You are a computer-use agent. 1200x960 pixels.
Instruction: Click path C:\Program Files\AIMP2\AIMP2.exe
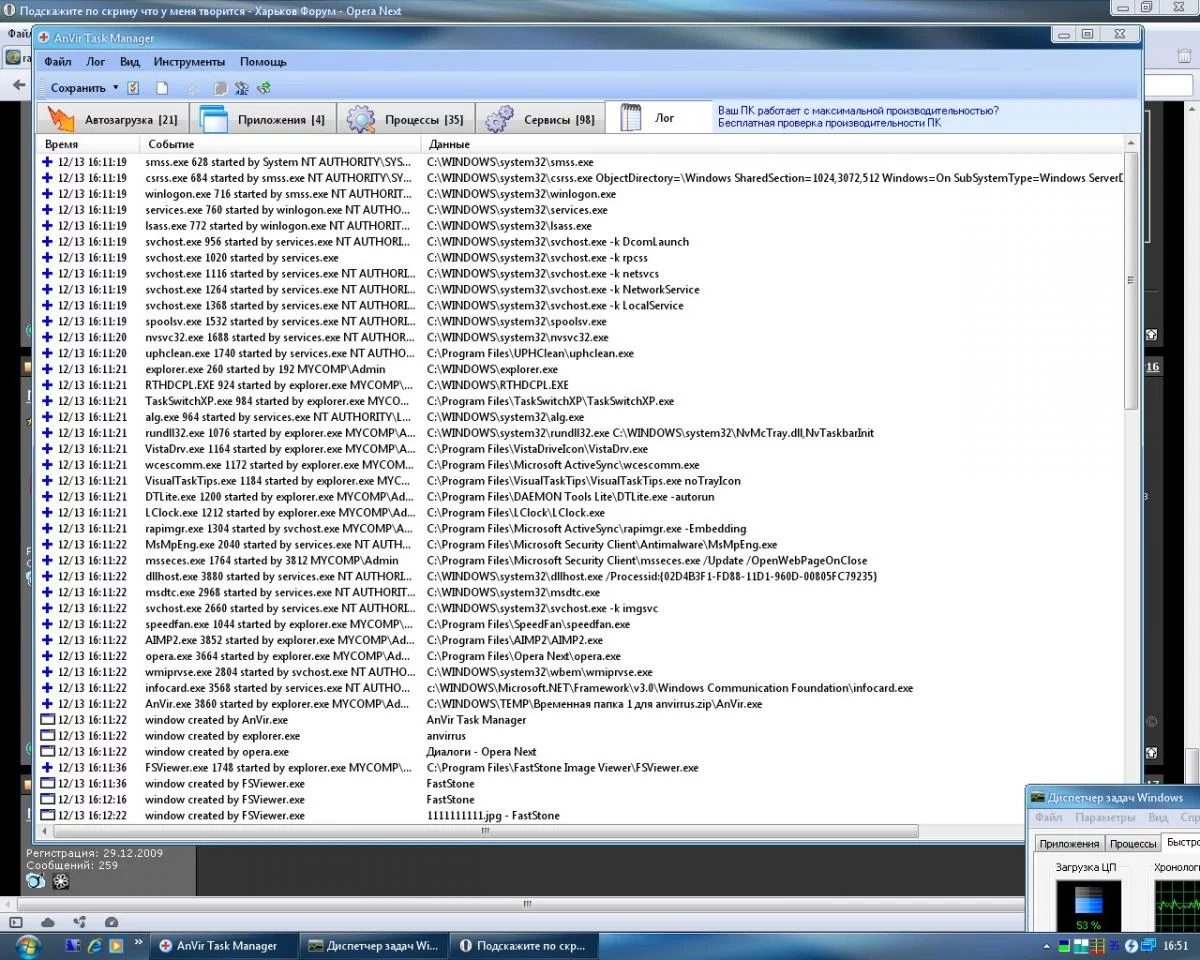[515, 640]
